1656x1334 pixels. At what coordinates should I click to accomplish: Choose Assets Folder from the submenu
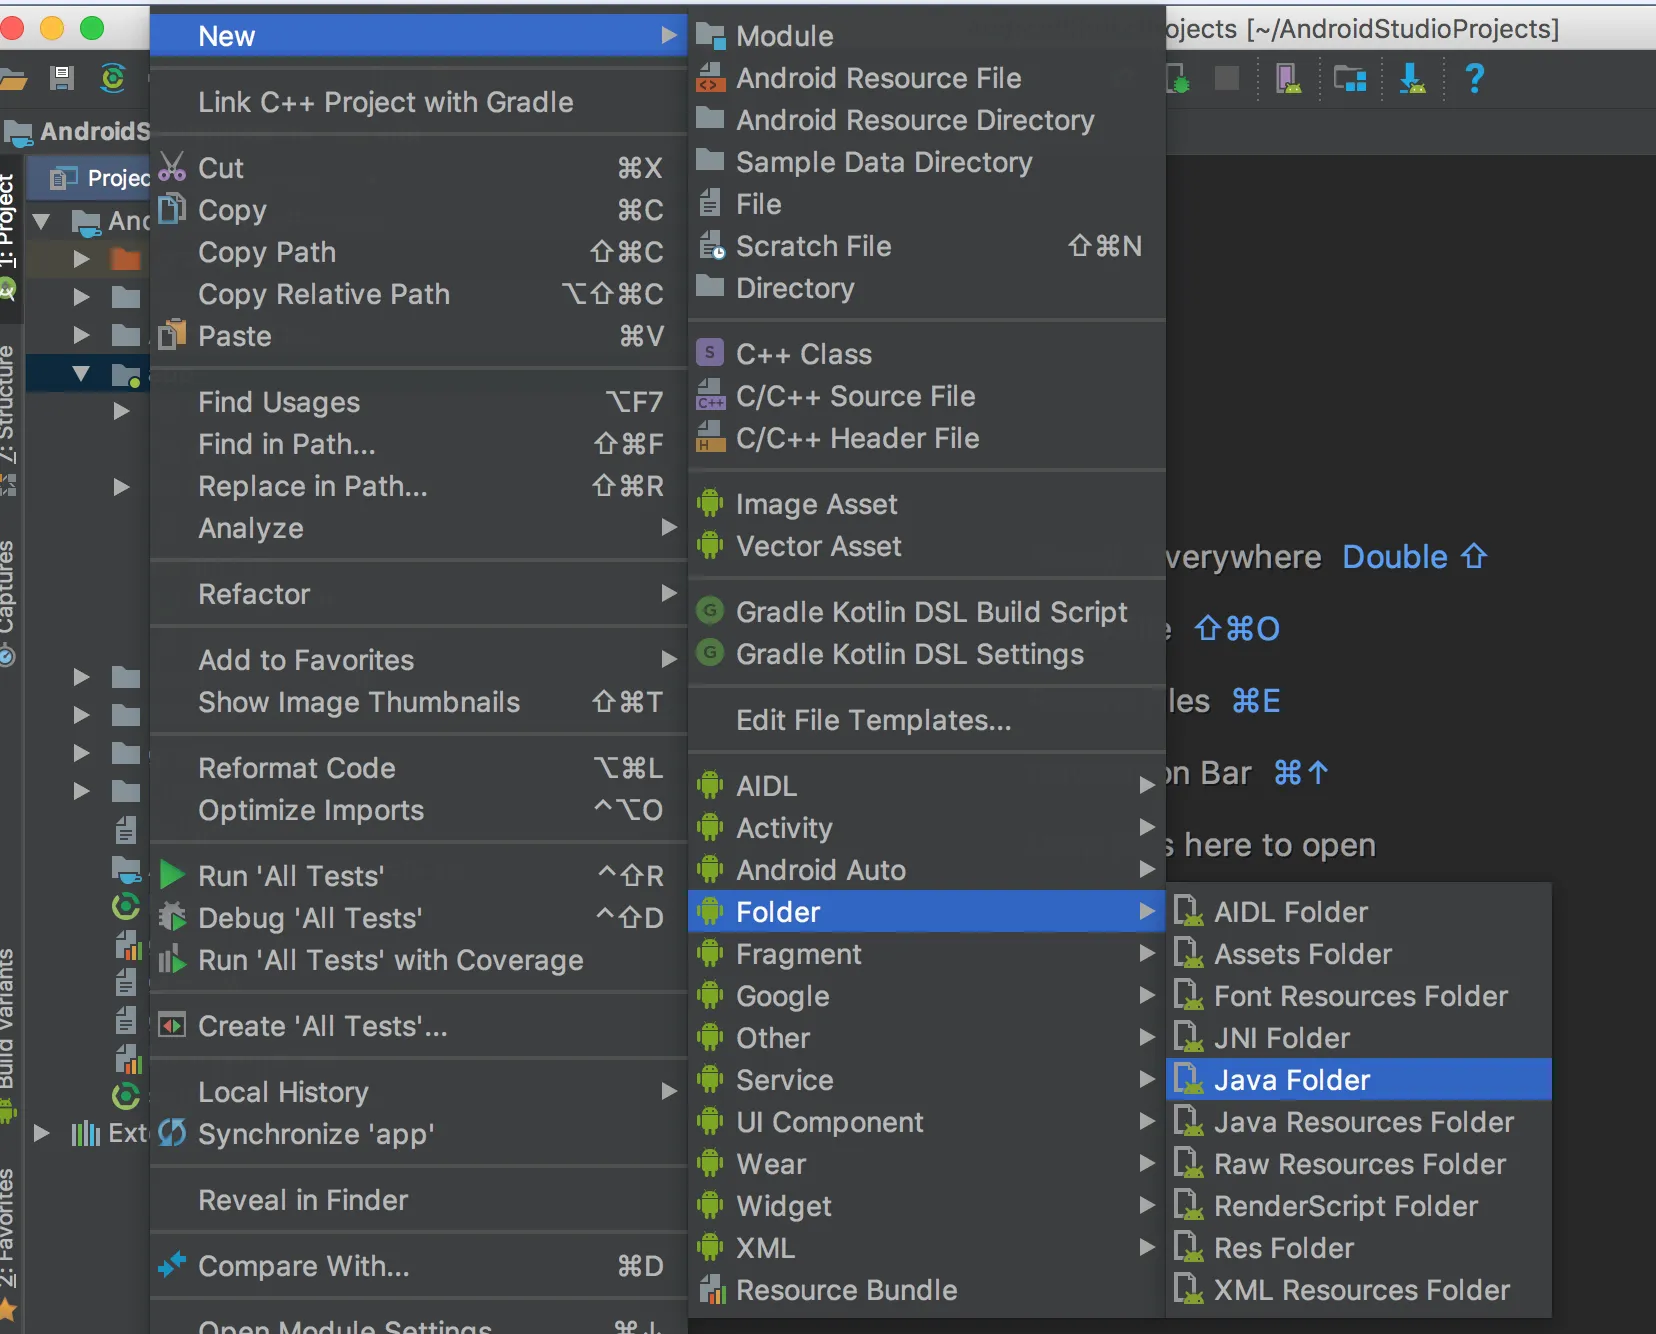[x=1359, y=954]
